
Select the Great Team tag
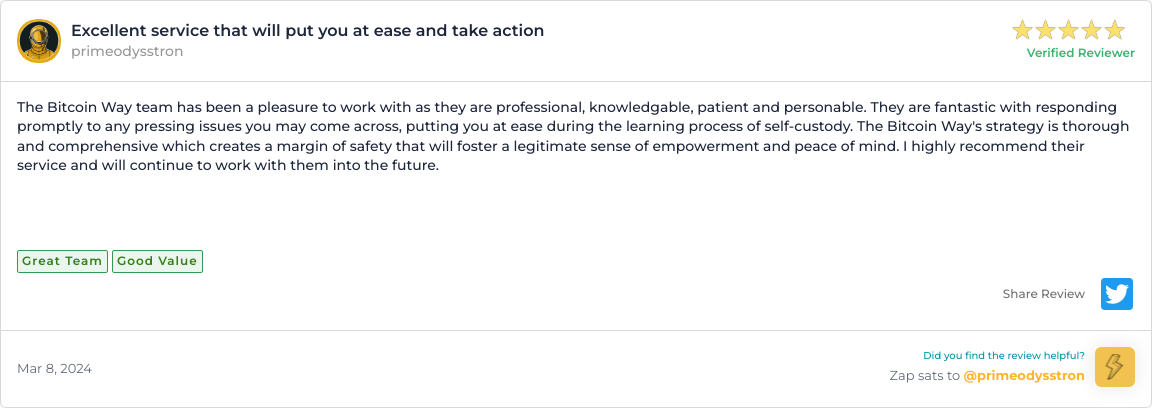pyautogui.click(x=62, y=261)
